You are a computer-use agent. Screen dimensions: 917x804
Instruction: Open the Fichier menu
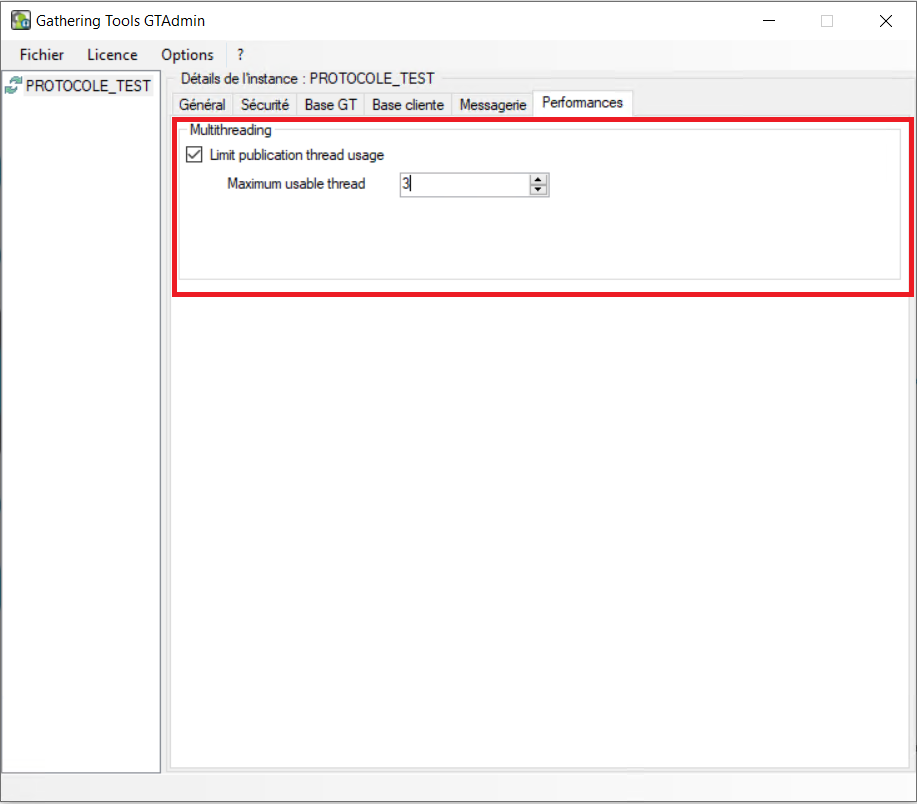click(x=42, y=55)
